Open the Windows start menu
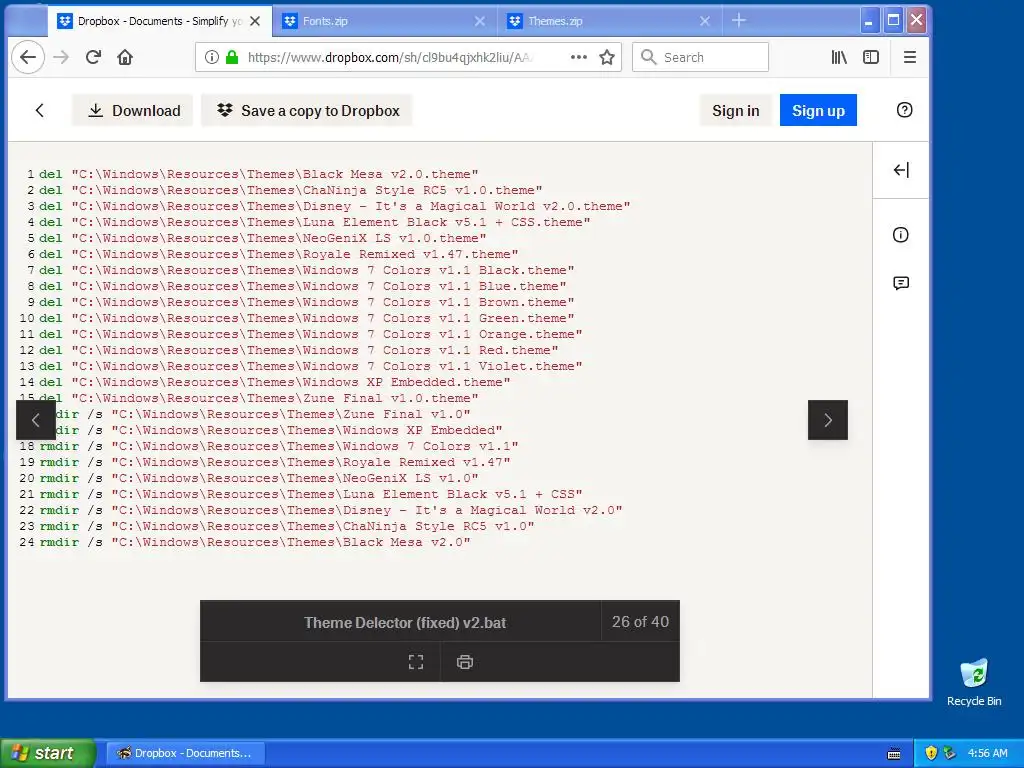Viewport: 1024px width, 768px height. click(x=47, y=753)
